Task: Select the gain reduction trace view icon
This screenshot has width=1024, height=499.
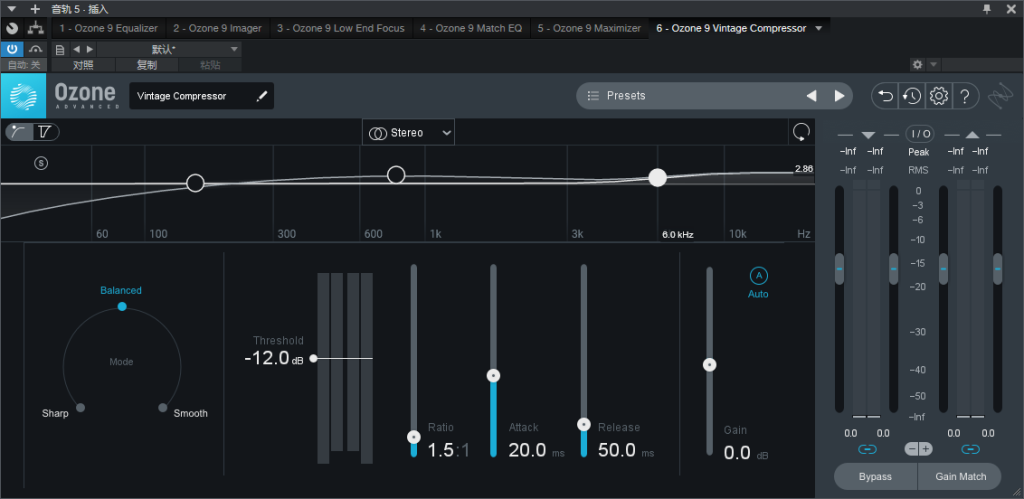Action: point(45,132)
